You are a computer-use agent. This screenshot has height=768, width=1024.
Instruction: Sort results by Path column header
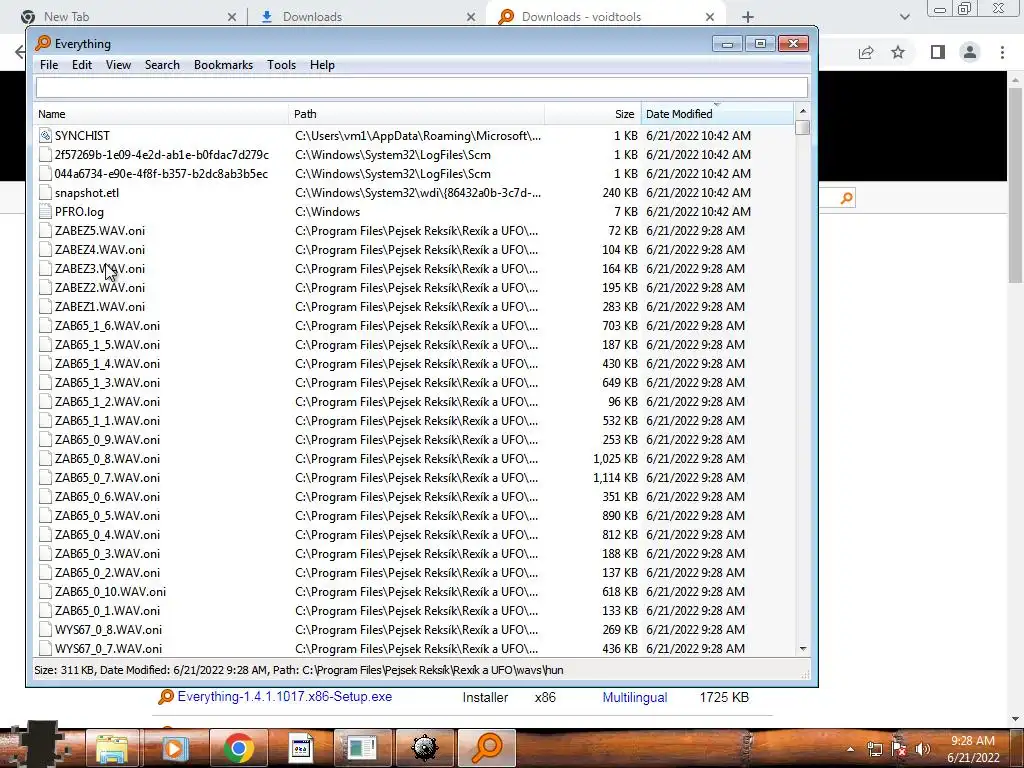[x=417, y=114]
